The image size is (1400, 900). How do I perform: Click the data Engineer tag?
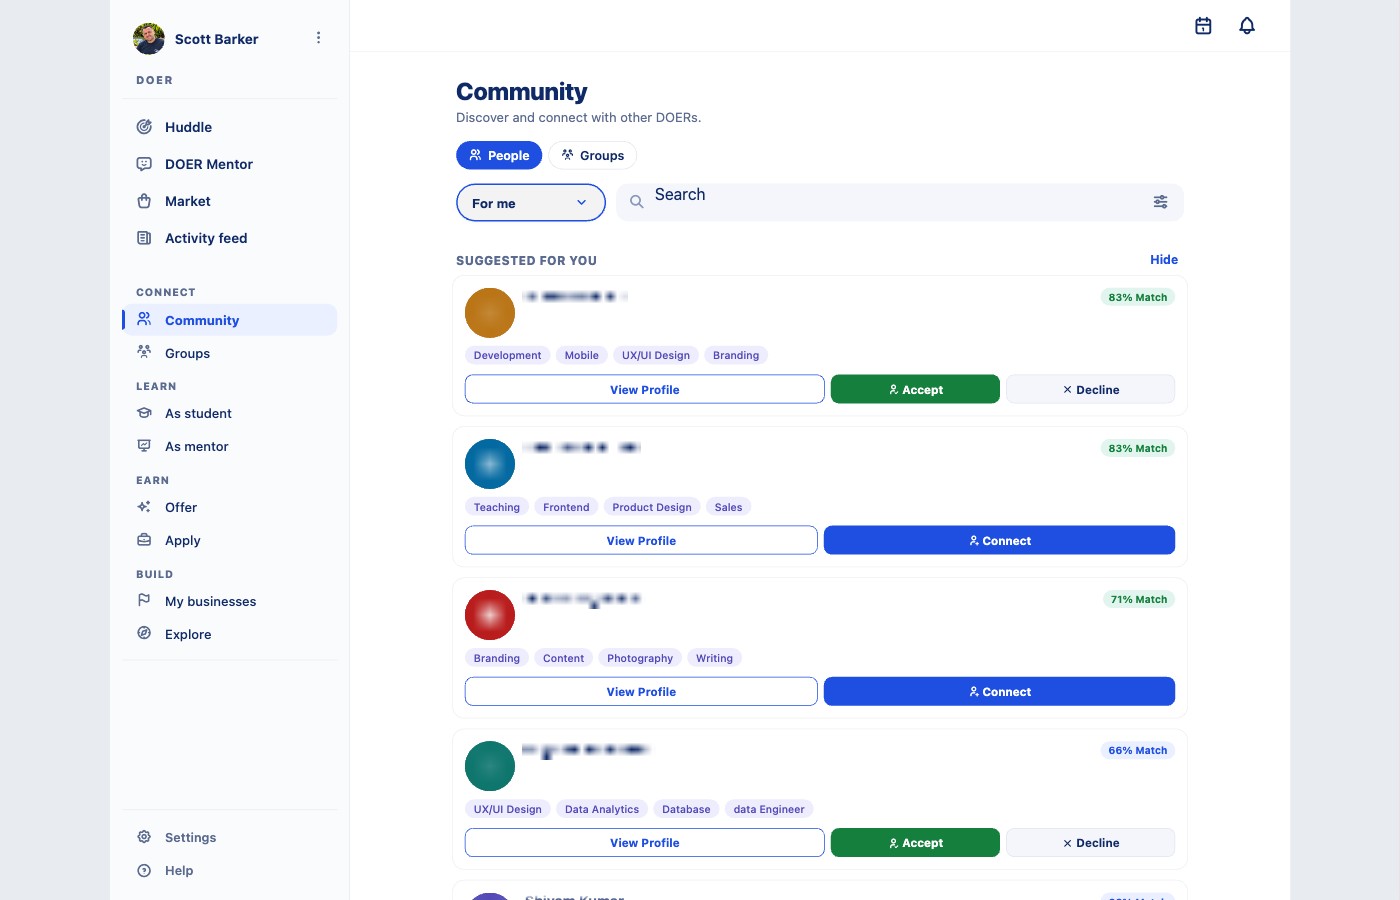[769, 809]
